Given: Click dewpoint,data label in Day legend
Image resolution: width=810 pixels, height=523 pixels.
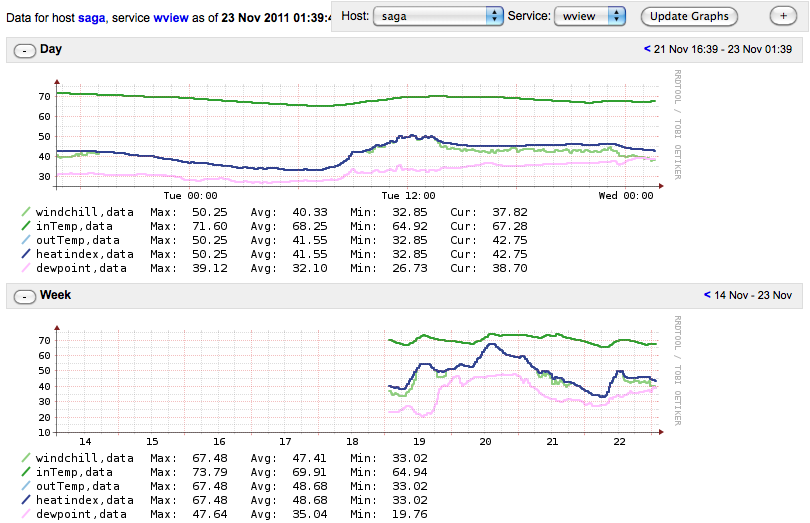Looking at the screenshot, I should pos(81,268).
